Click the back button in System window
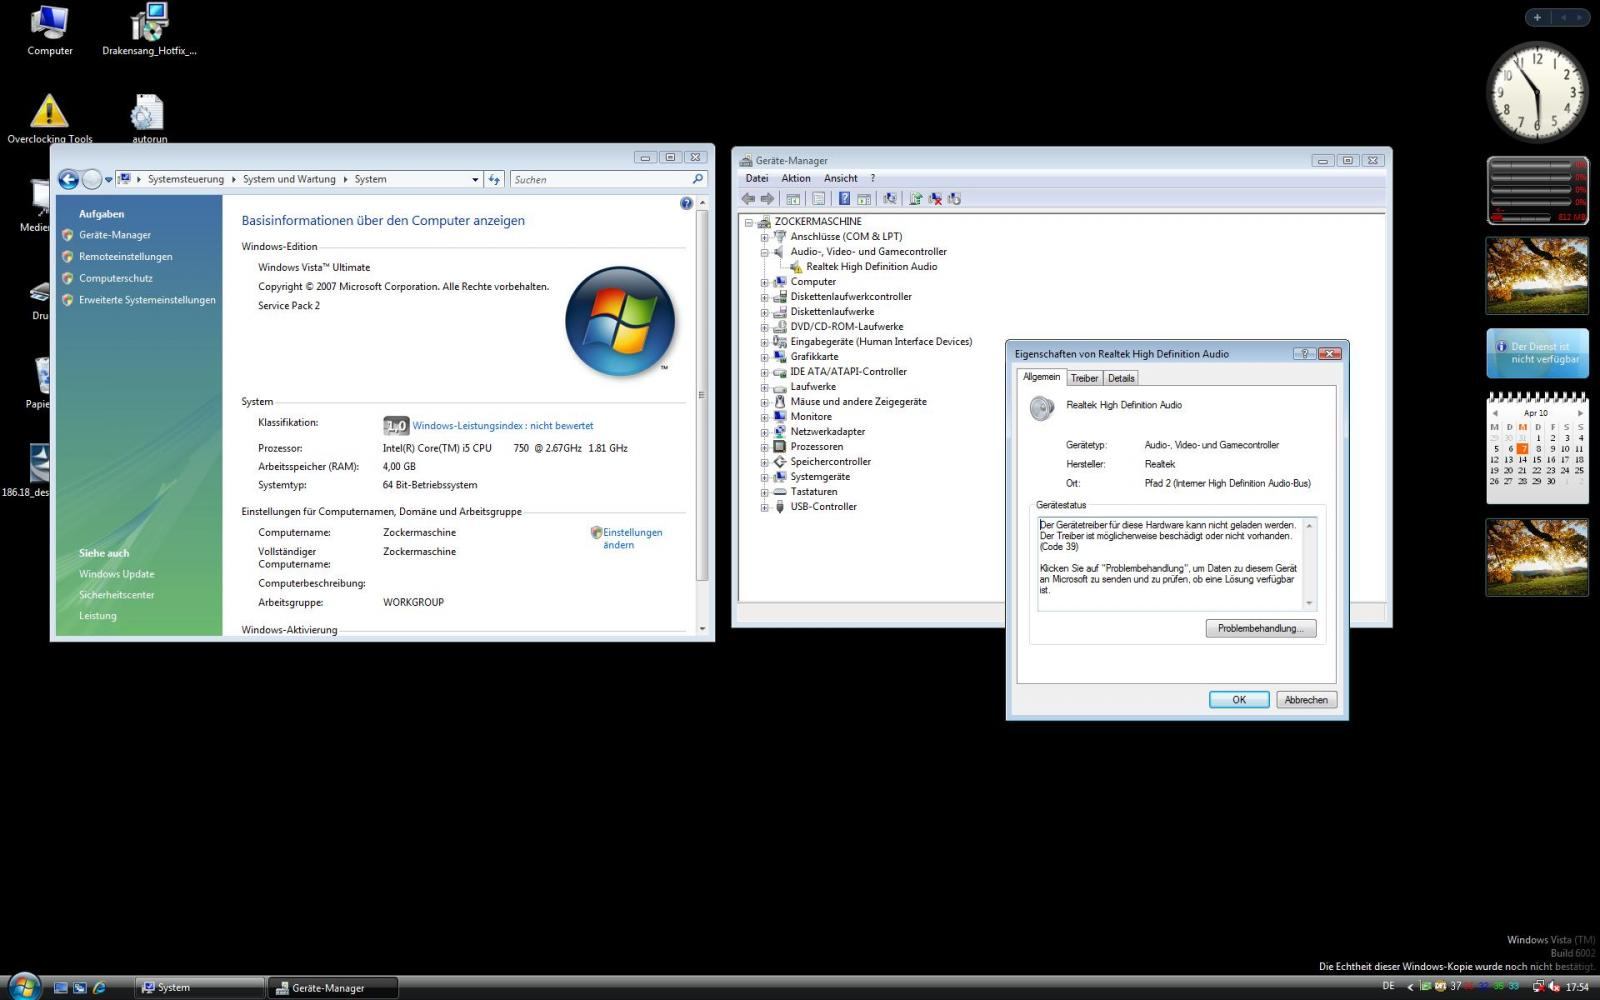Viewport: 1600px width, 1000px height. click(x=68, y=179)
